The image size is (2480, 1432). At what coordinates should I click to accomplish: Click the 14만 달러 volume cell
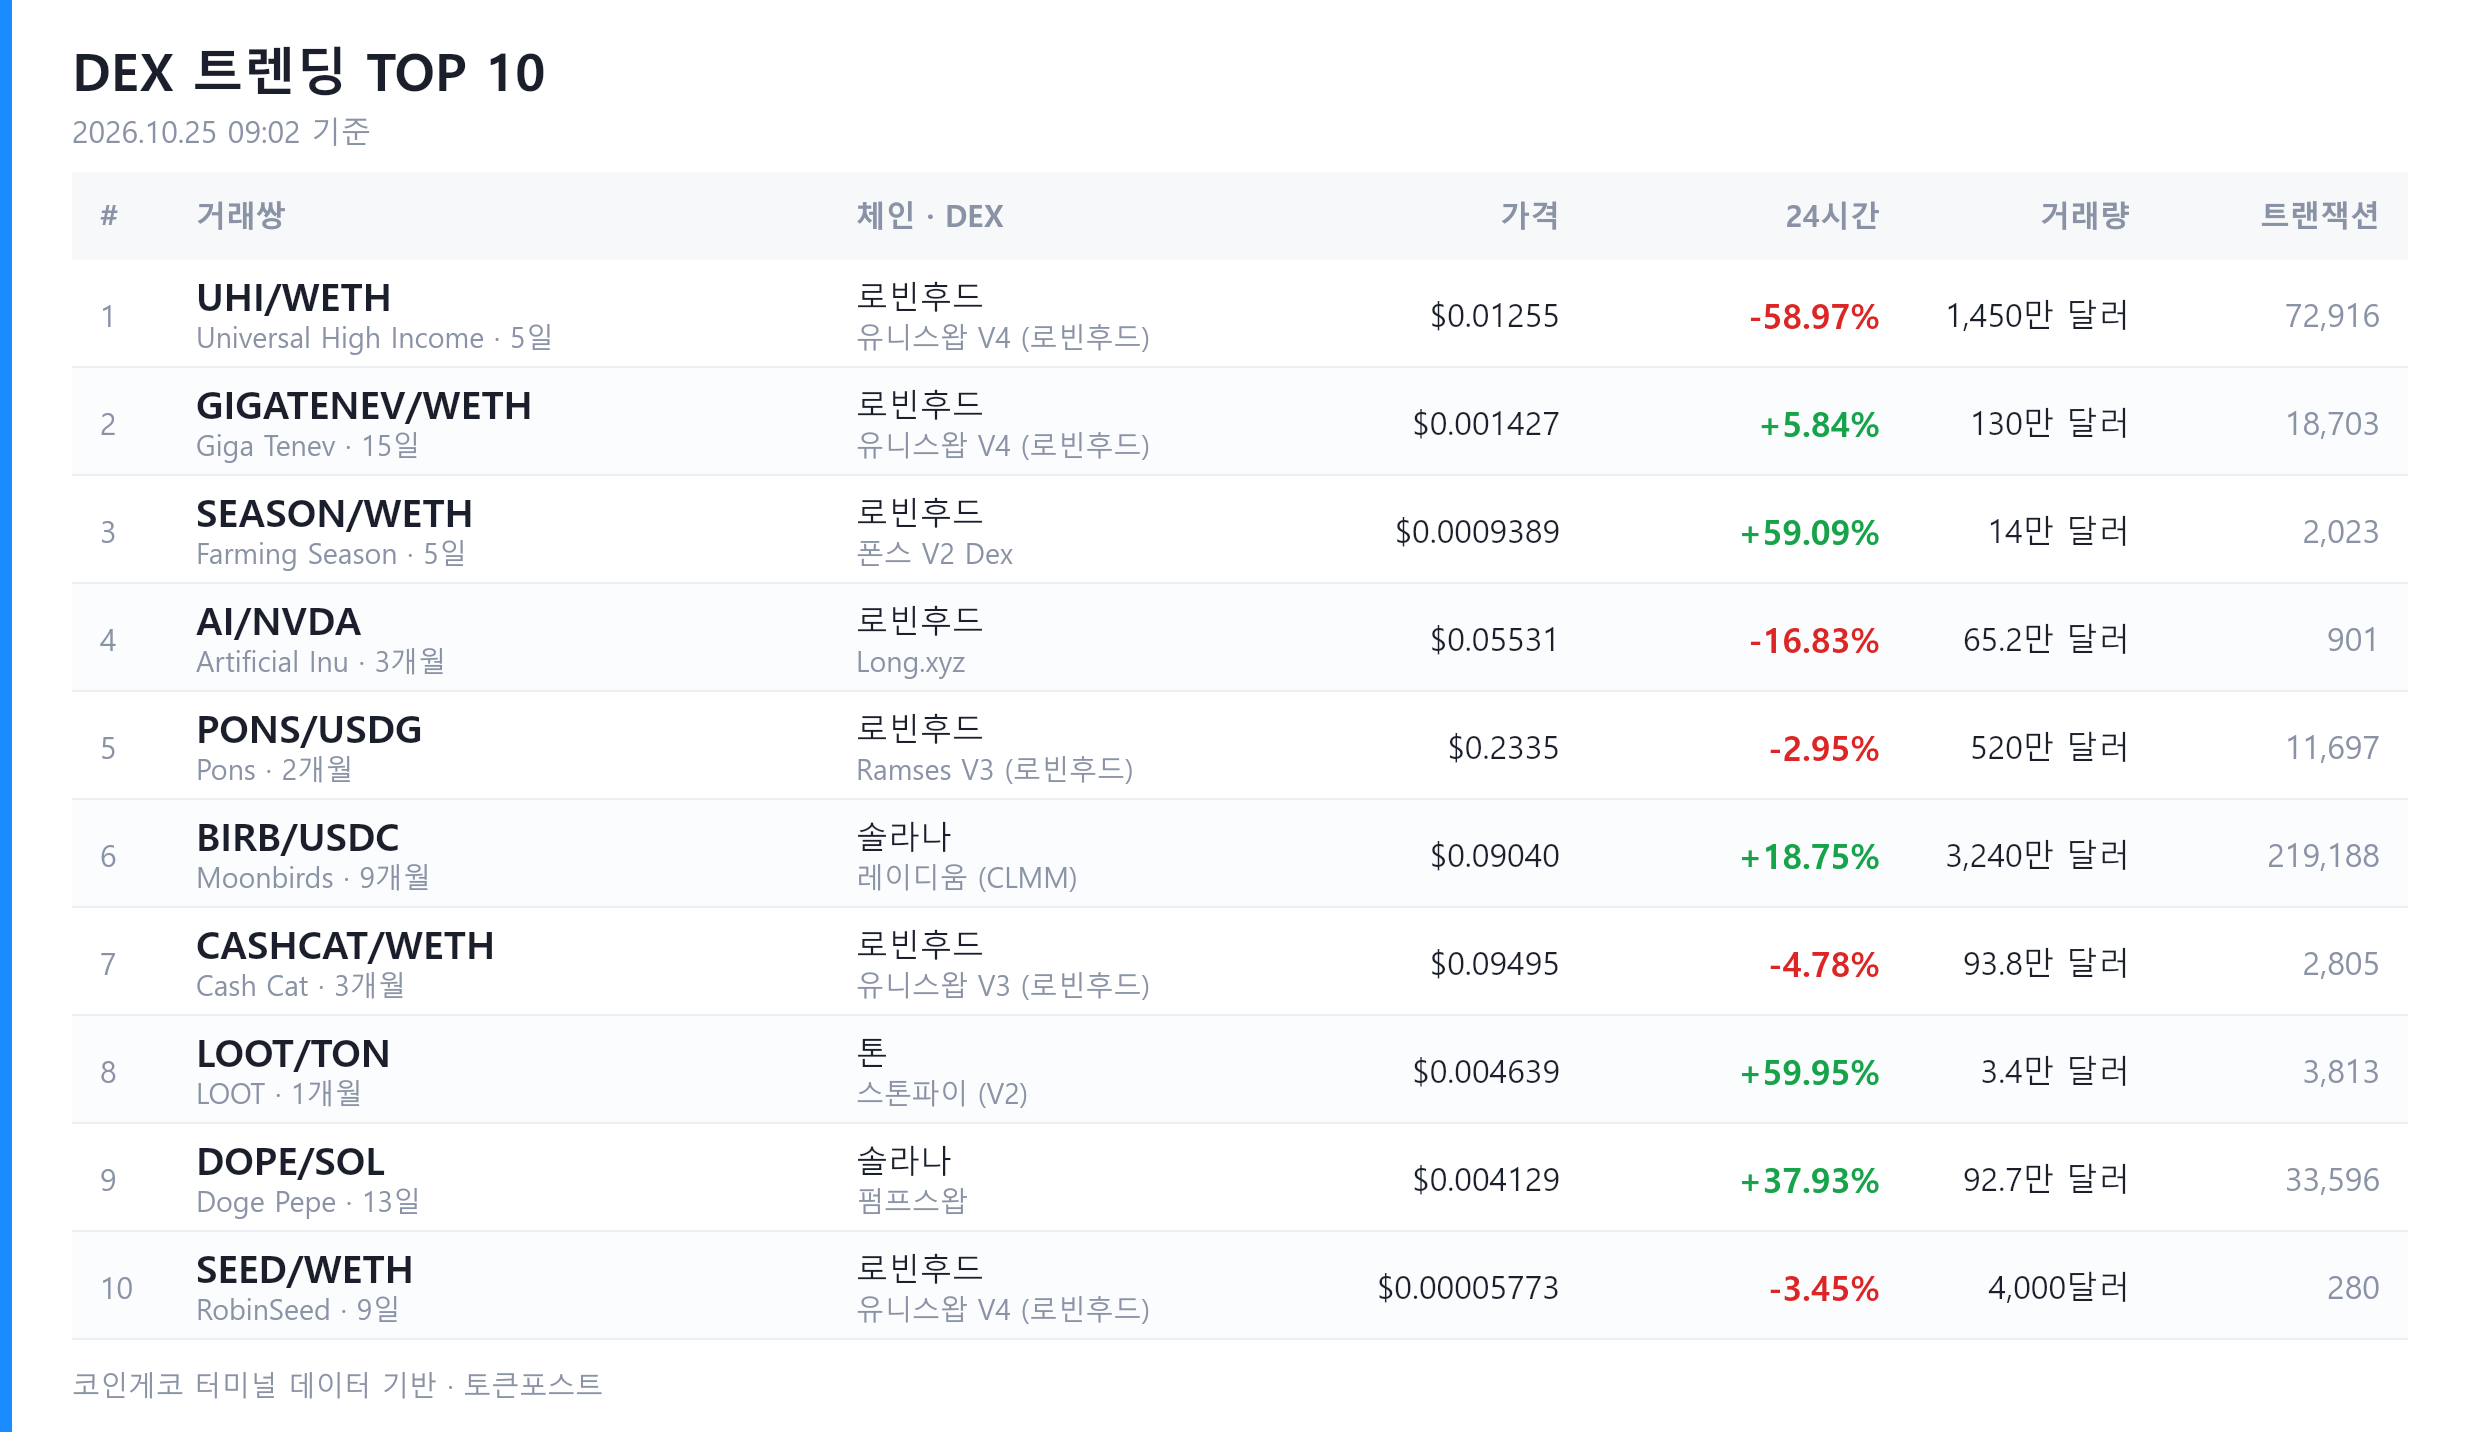tap(2058, 532)
